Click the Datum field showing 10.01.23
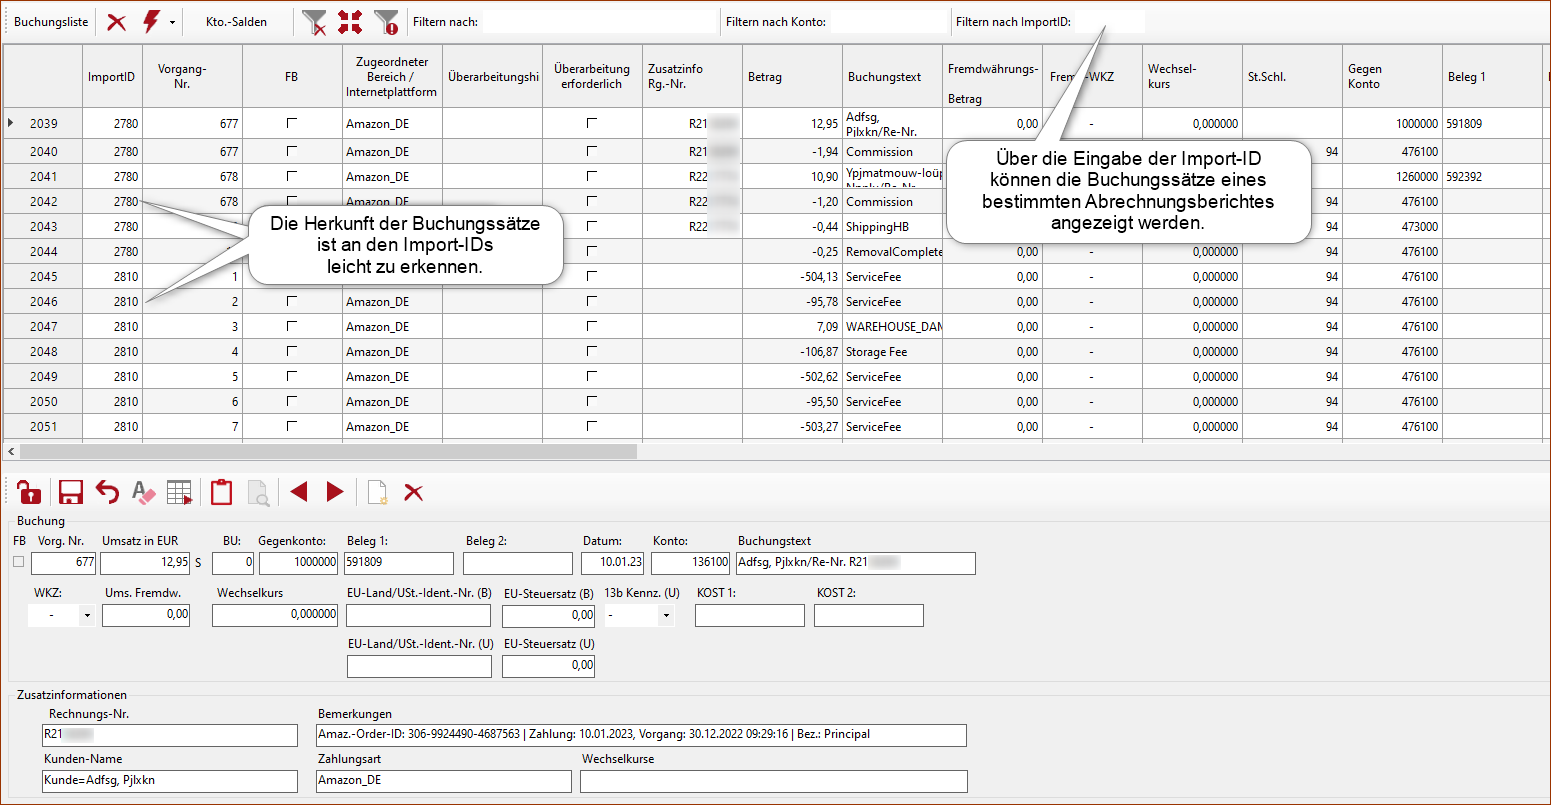 coord(613,563)
